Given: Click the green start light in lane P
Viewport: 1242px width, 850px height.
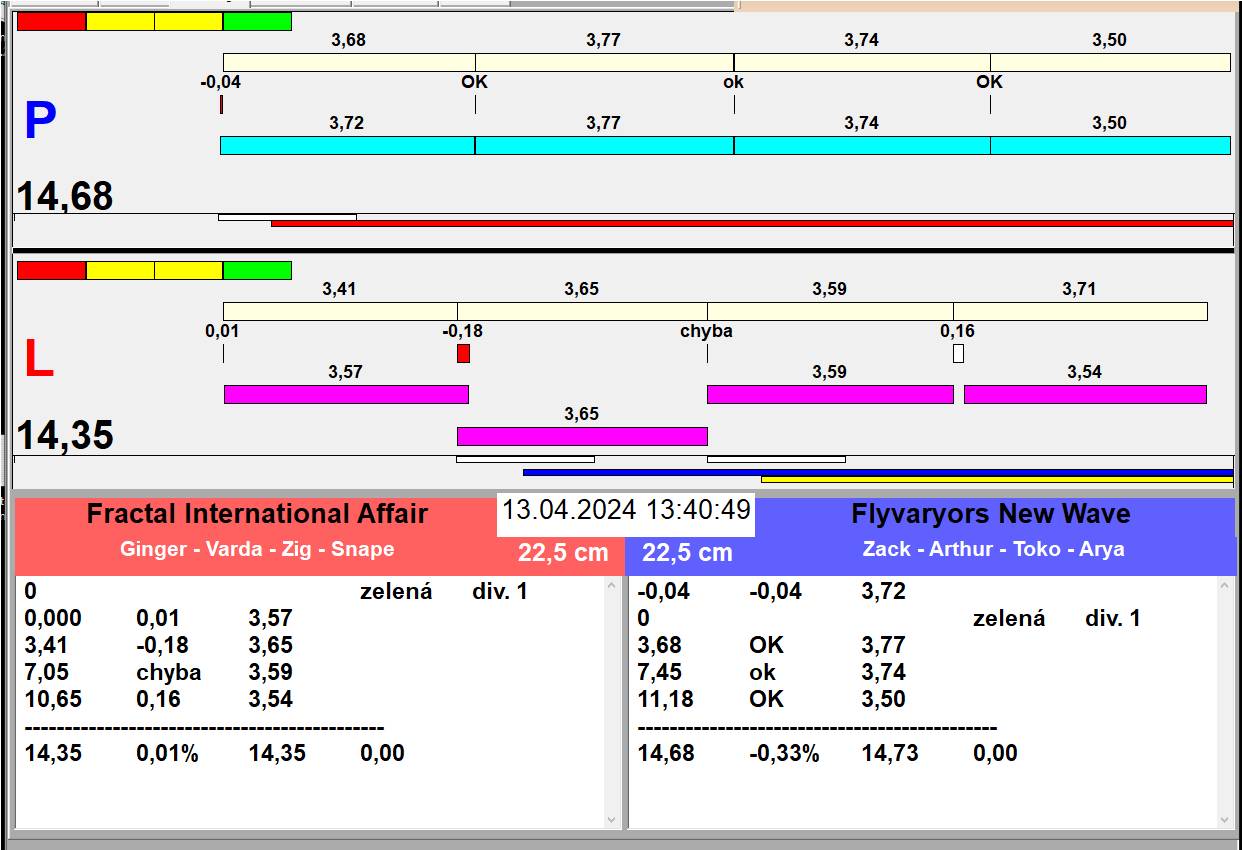Looking at the screenshot, I should pyautogui.click(x=257, y=22).
